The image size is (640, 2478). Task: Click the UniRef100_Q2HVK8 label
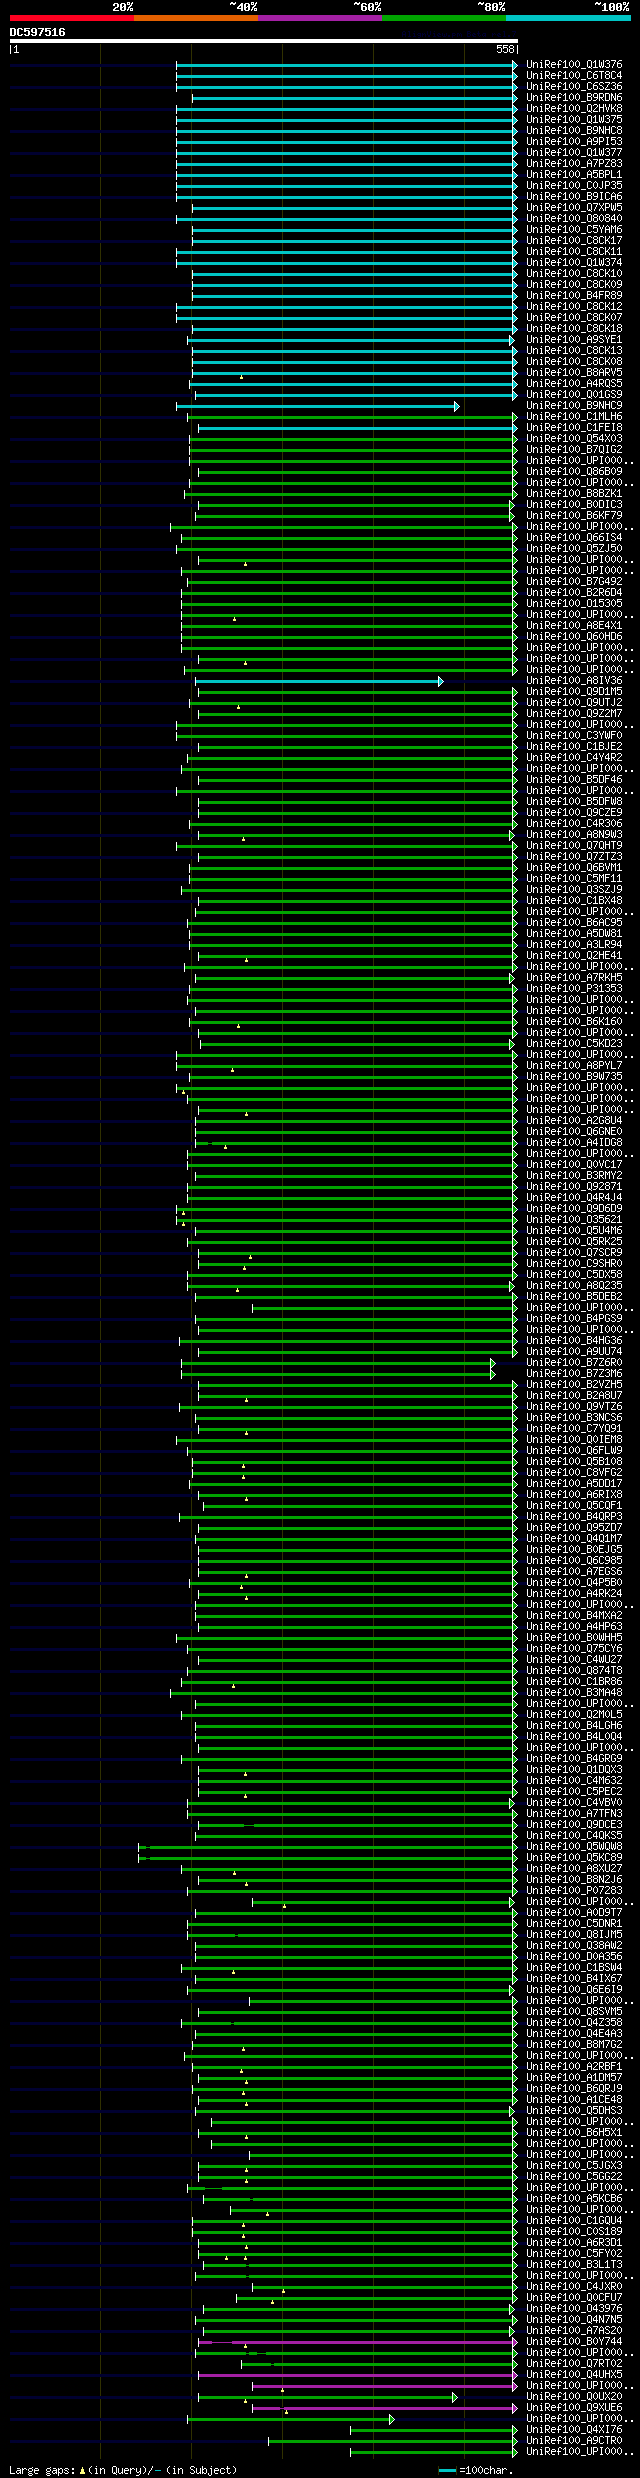[x=574, y=108]
